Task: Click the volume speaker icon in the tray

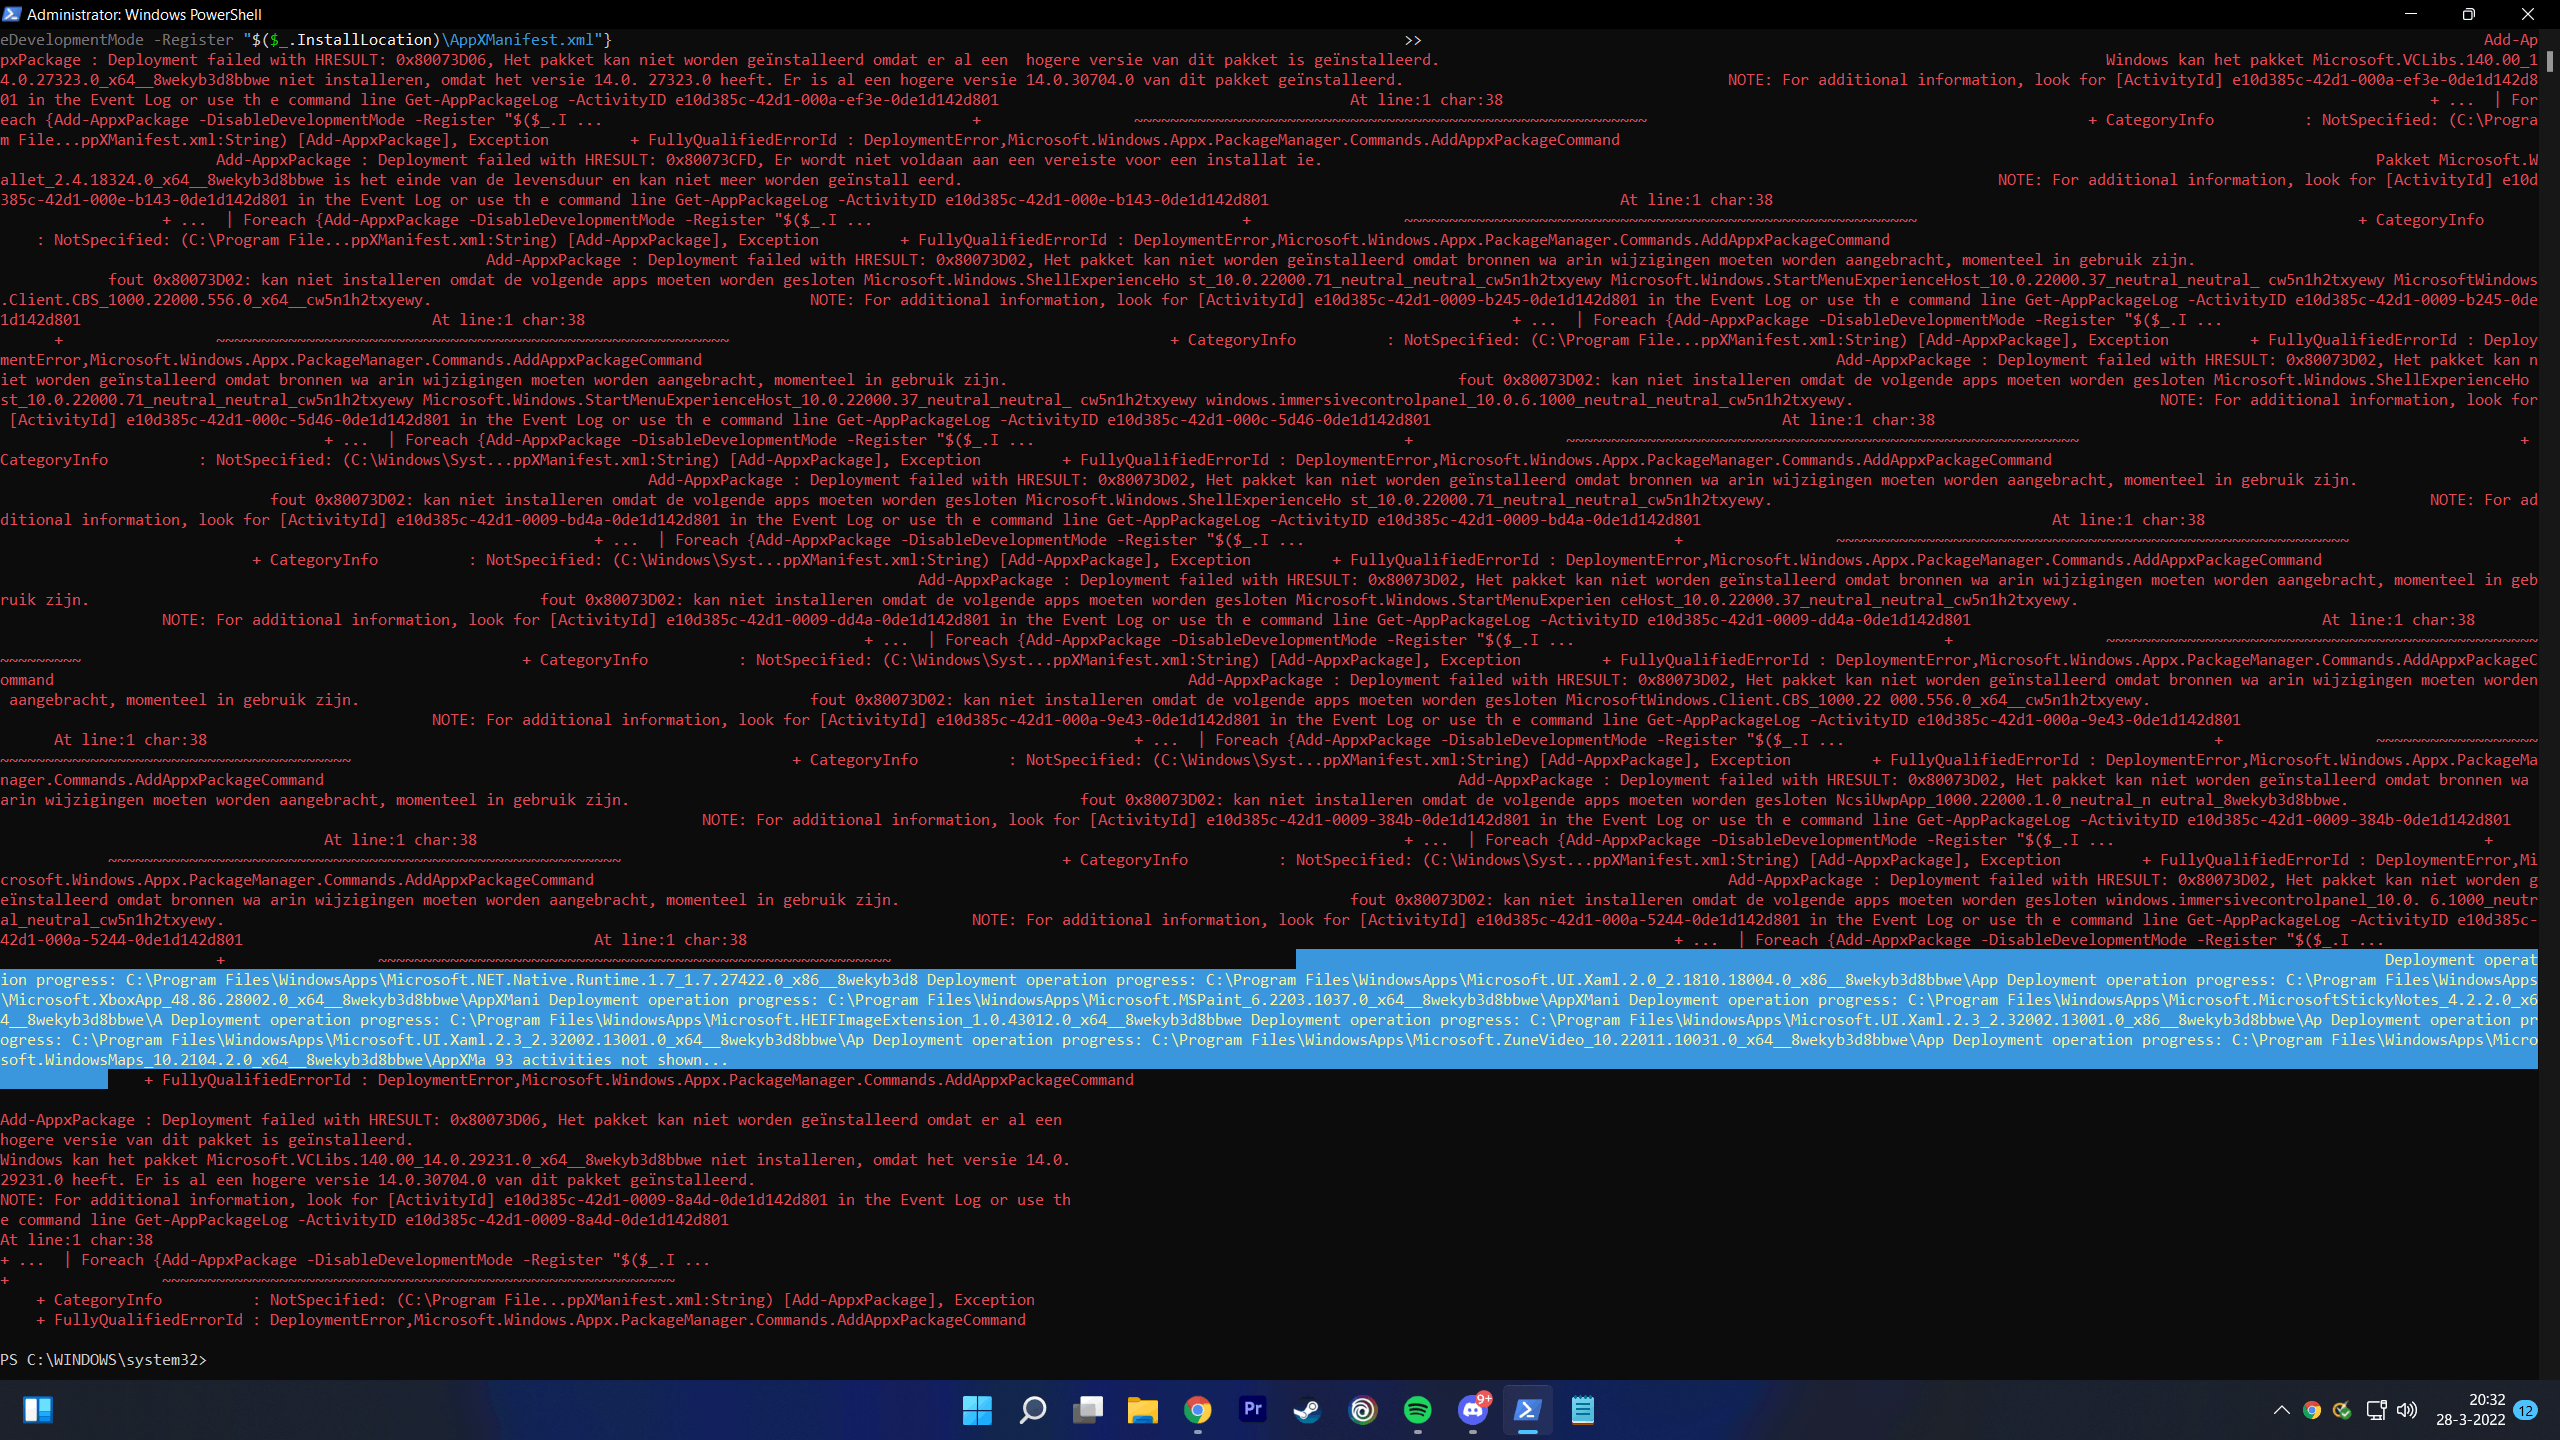Action: tap(2407, 1410)
